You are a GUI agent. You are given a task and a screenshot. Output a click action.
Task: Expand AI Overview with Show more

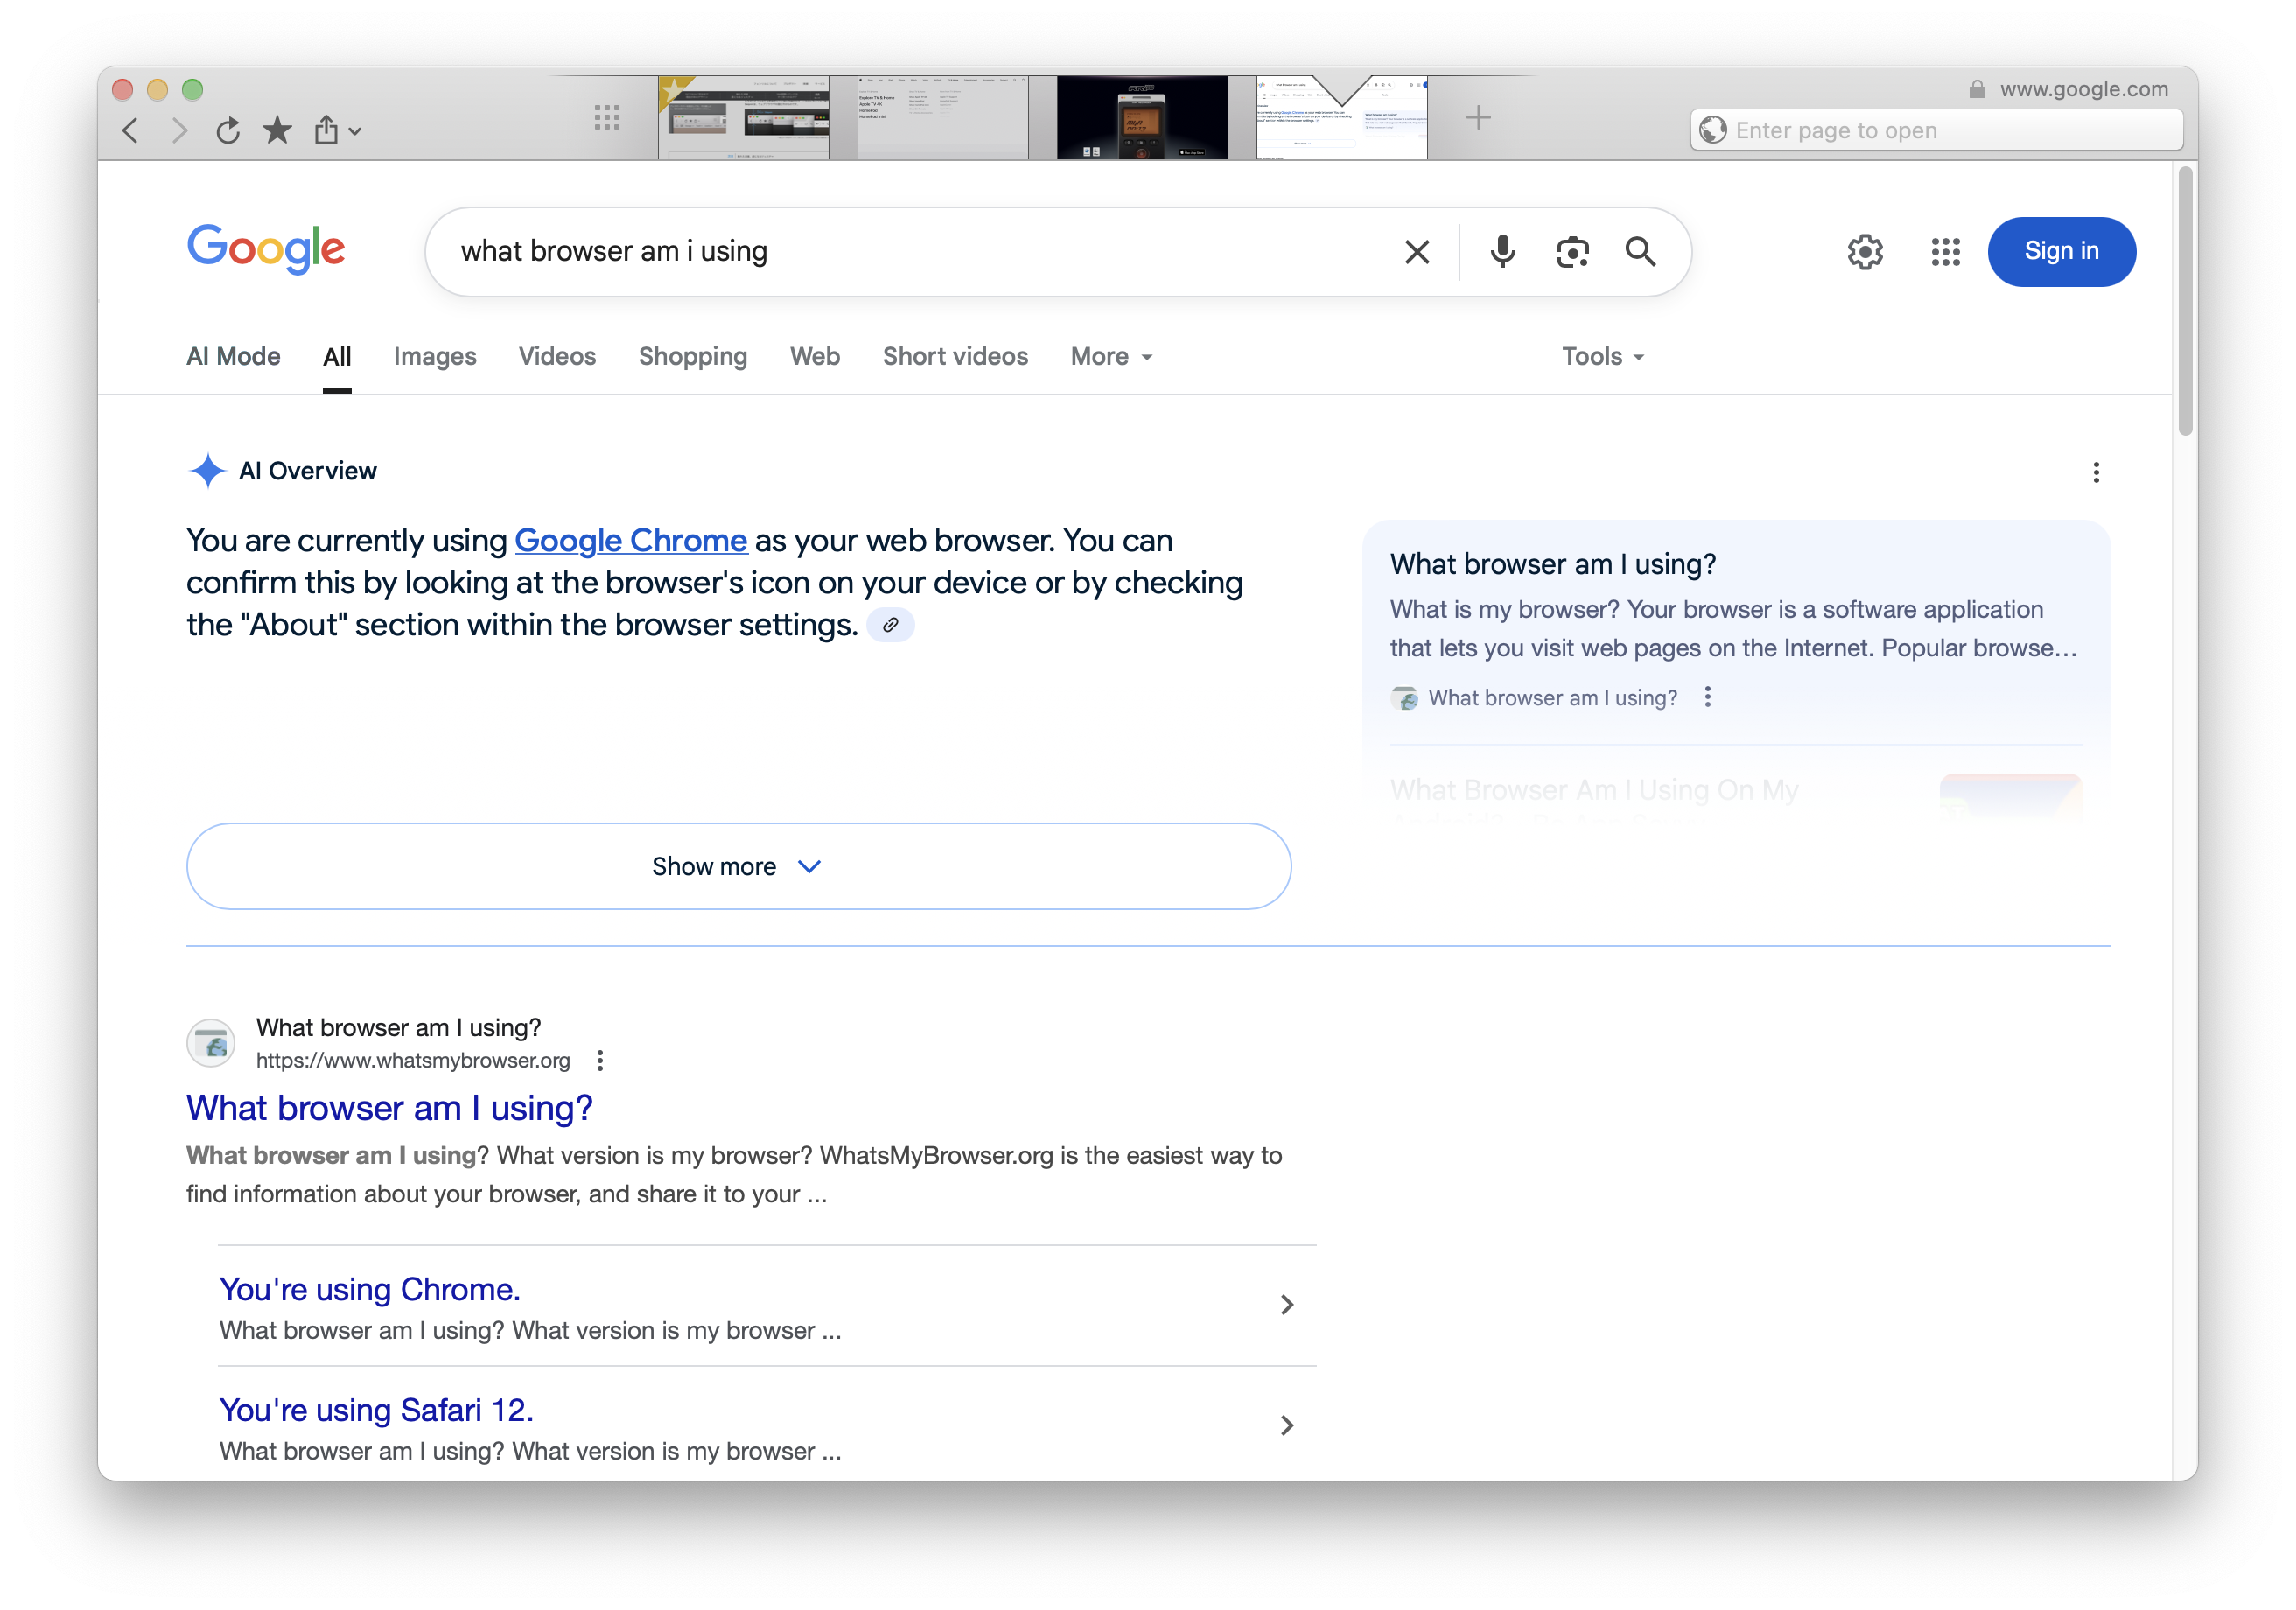point(739,866)
